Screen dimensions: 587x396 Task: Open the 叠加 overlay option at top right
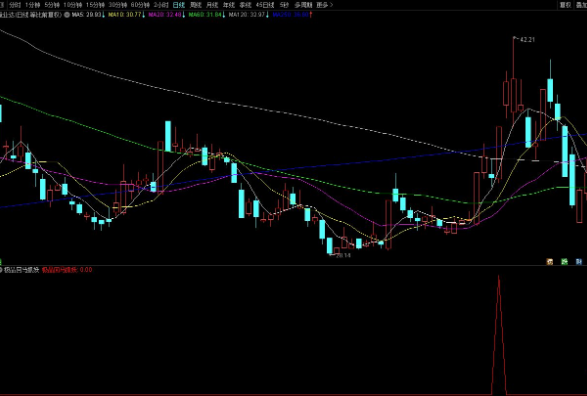tap(581, 5)
